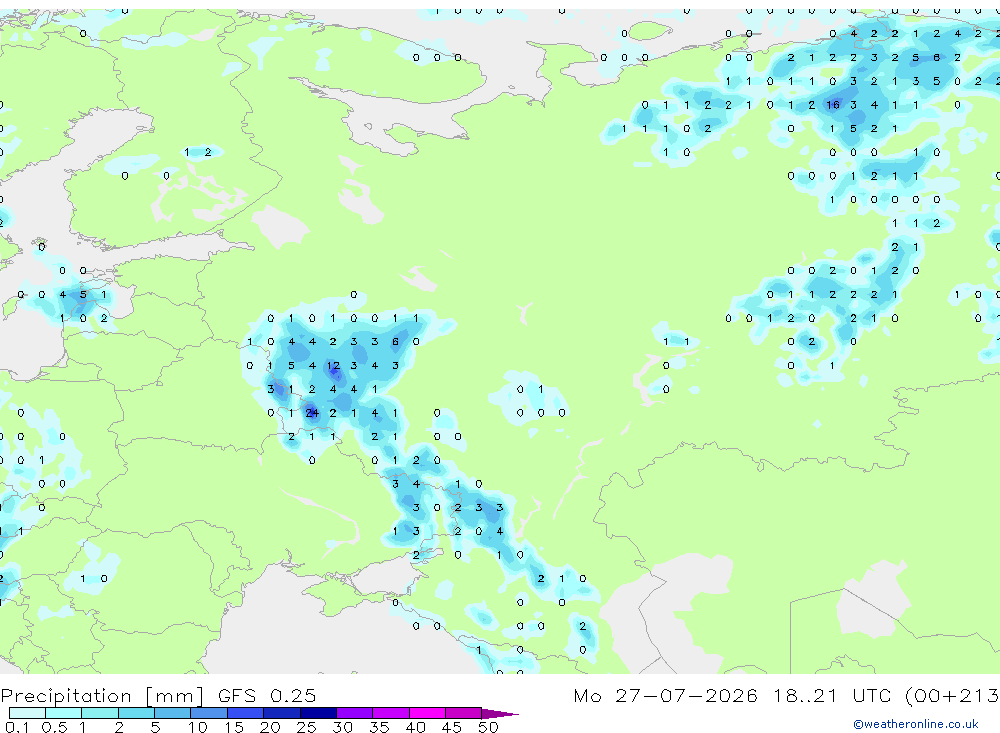This screenshot has height=733, width=1000.
Task: Click the 16 mm precipitation value on map
Action: (833, 105)
